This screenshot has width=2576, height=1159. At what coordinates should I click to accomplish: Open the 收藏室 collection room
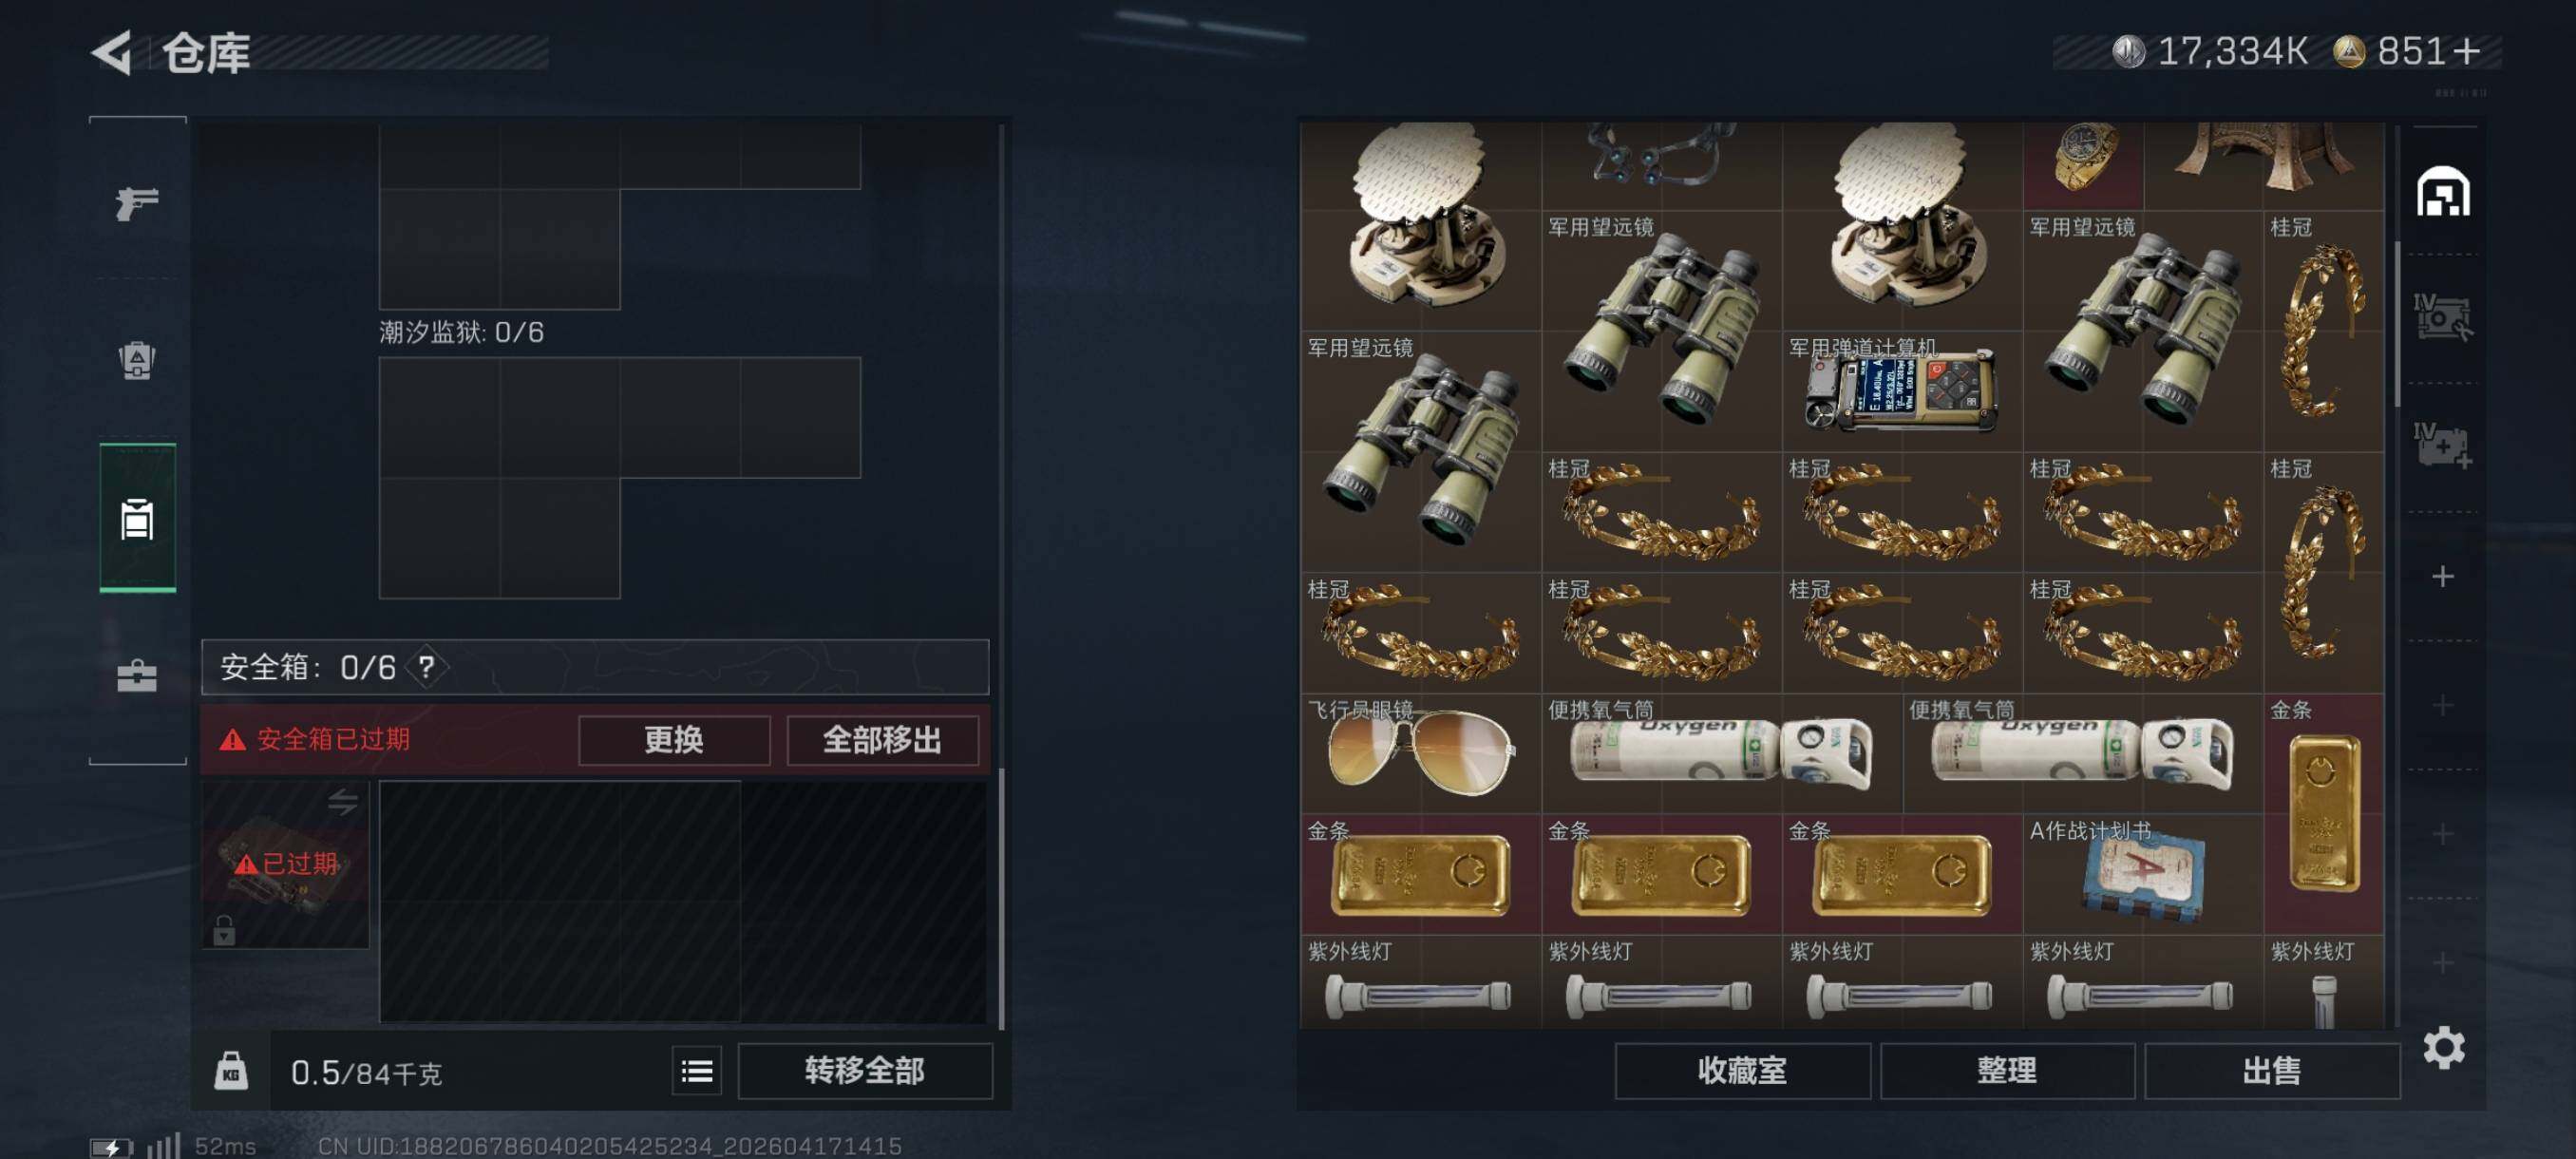click(1742, 1071)
